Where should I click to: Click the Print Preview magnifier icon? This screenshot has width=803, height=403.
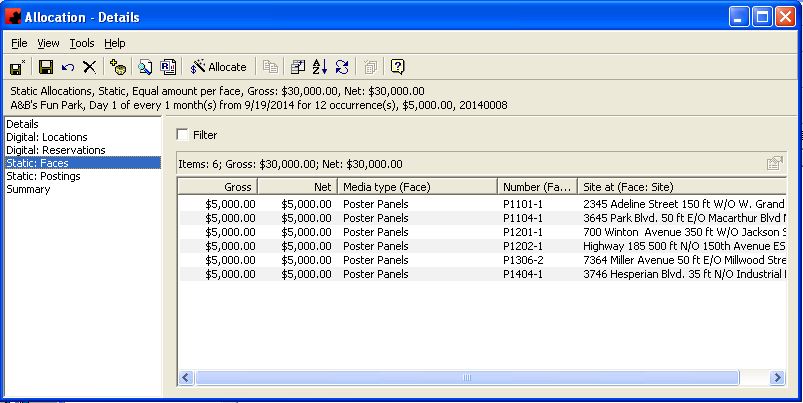(x=145, y=67)
